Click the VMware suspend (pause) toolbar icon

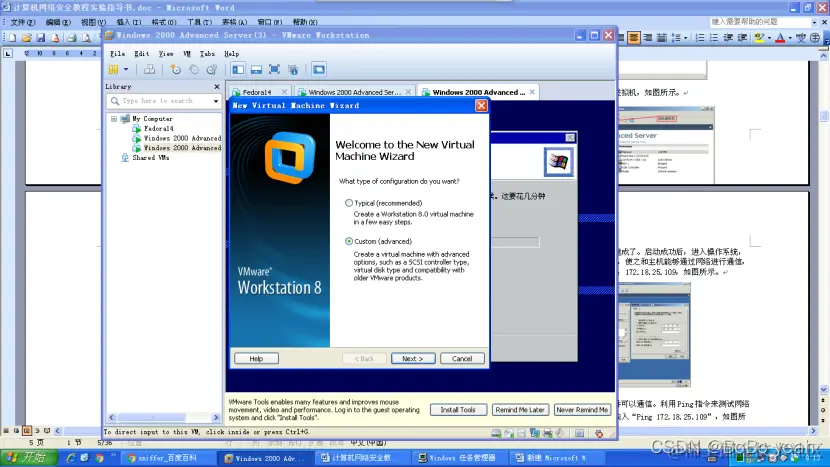click(113, 69)
